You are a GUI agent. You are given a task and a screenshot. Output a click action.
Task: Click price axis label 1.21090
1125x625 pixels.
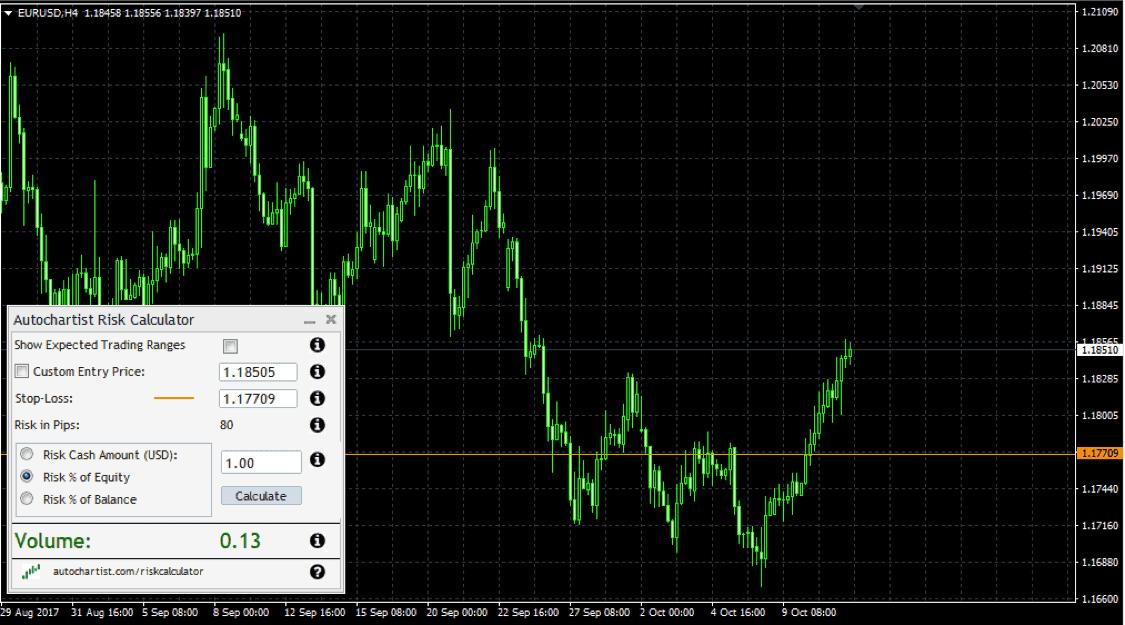tap(1100, 11)
